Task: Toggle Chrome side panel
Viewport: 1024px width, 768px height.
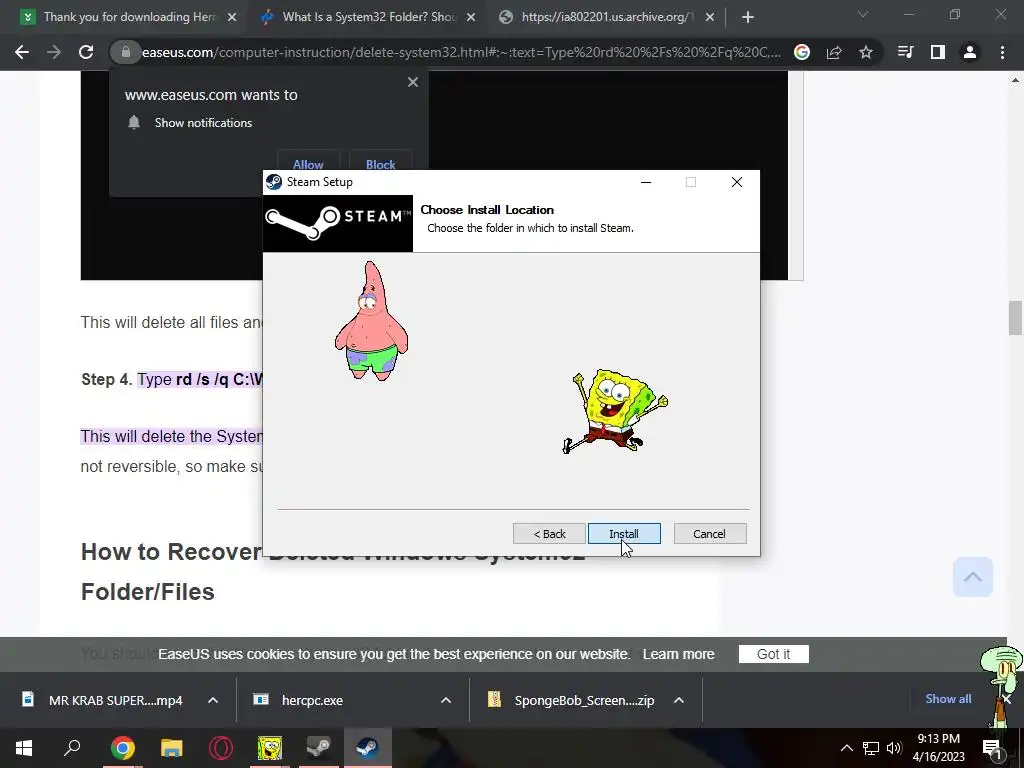Action: [938, 52]
